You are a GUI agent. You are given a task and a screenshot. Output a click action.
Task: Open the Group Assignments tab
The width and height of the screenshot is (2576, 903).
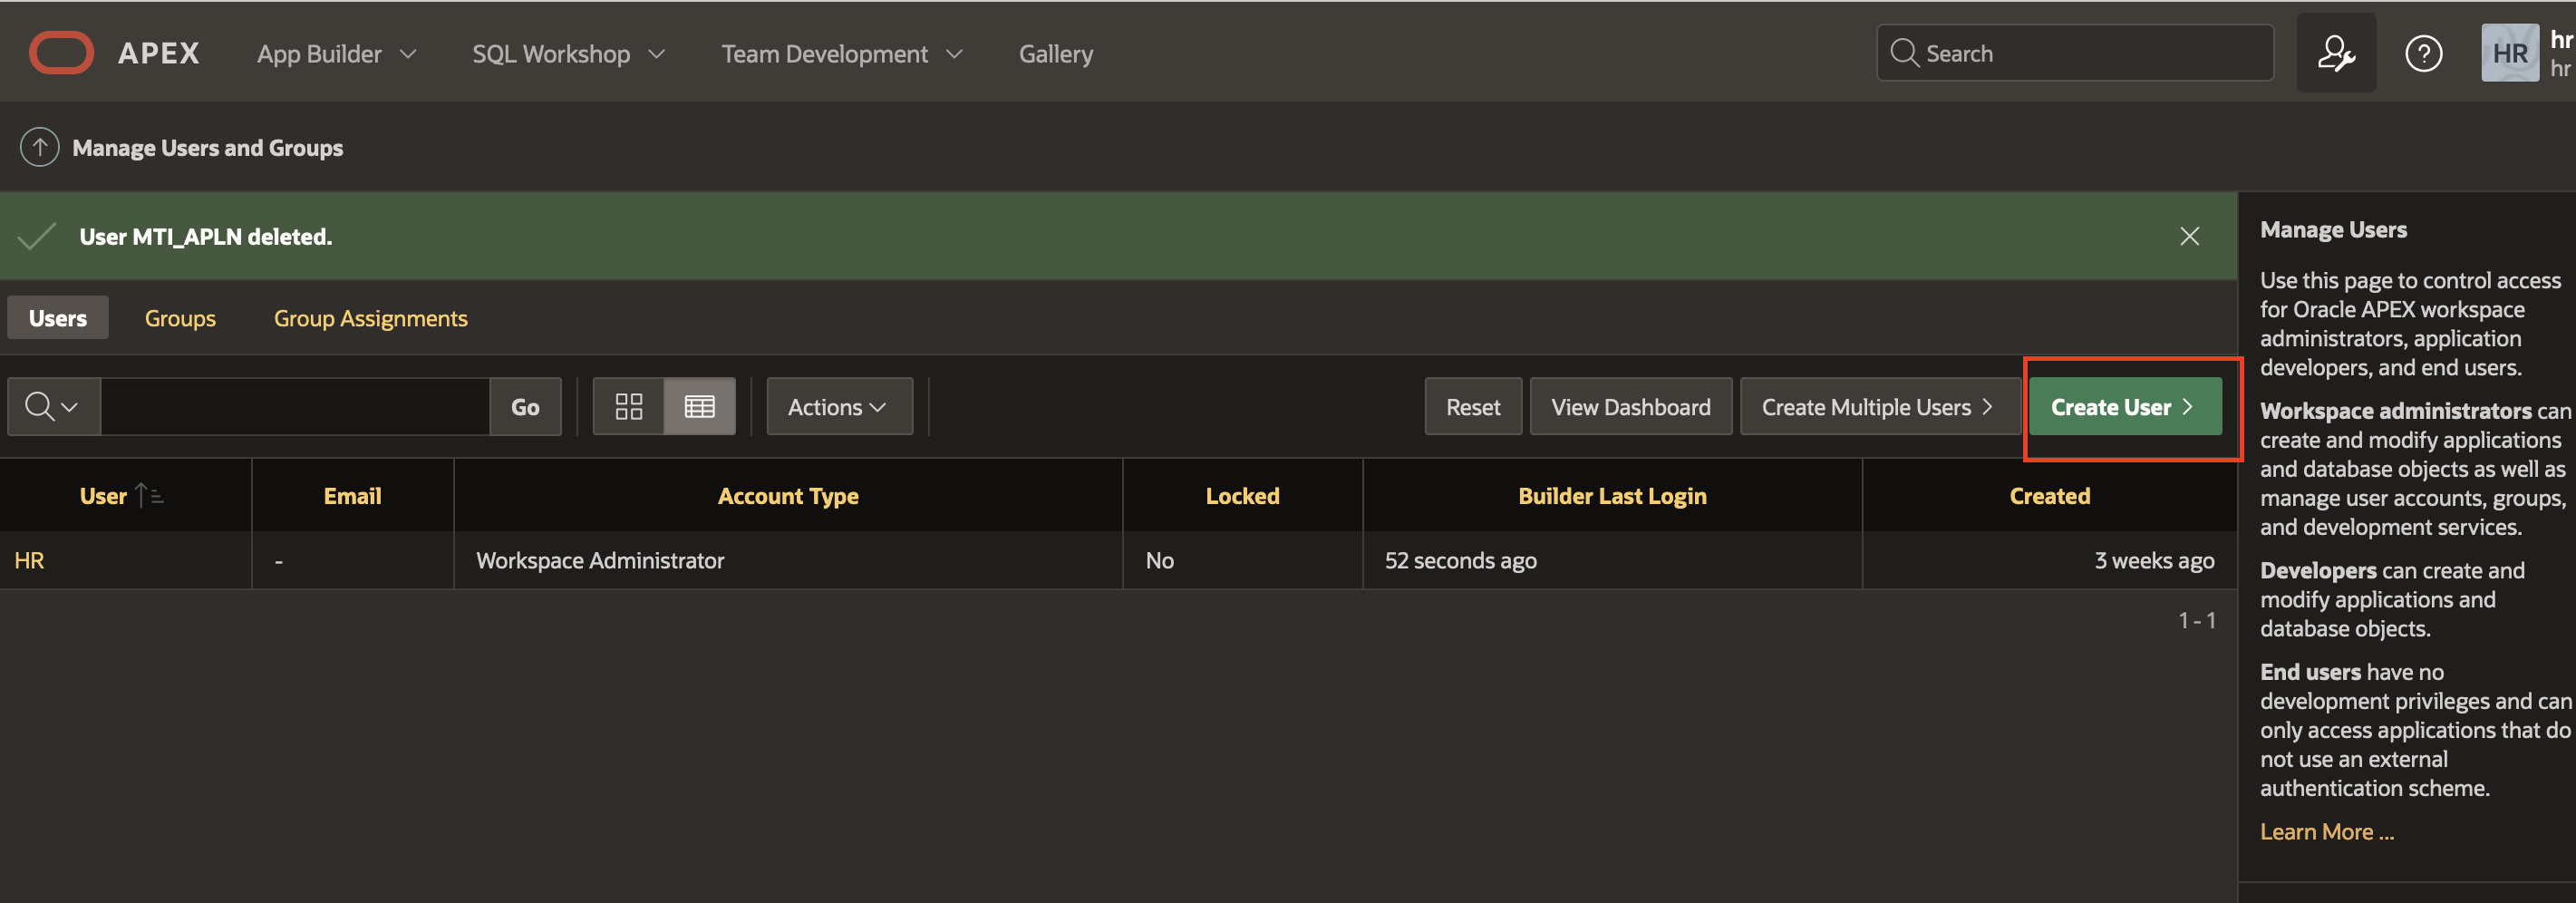click(370, 318)
